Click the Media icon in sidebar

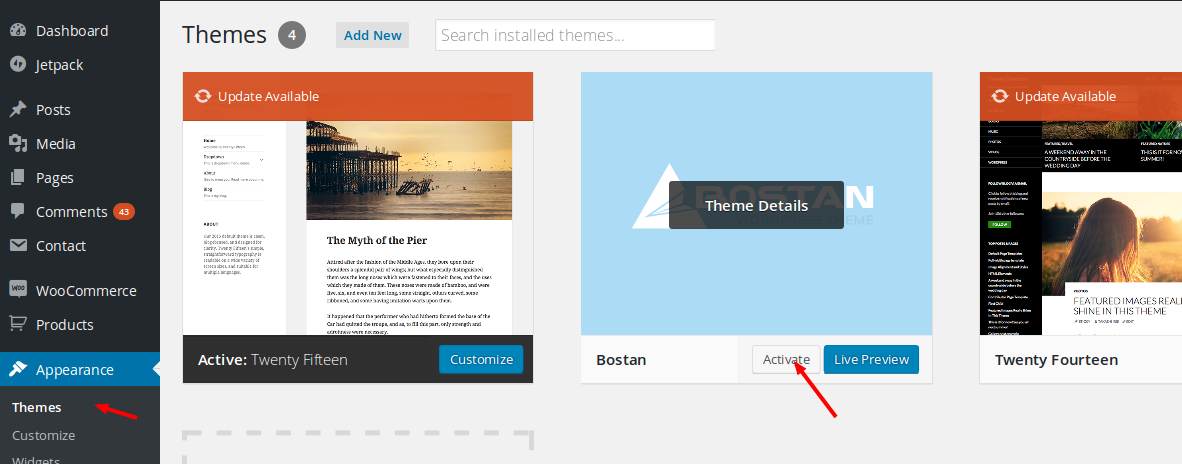pyautogui.click(x=18, y=144)
